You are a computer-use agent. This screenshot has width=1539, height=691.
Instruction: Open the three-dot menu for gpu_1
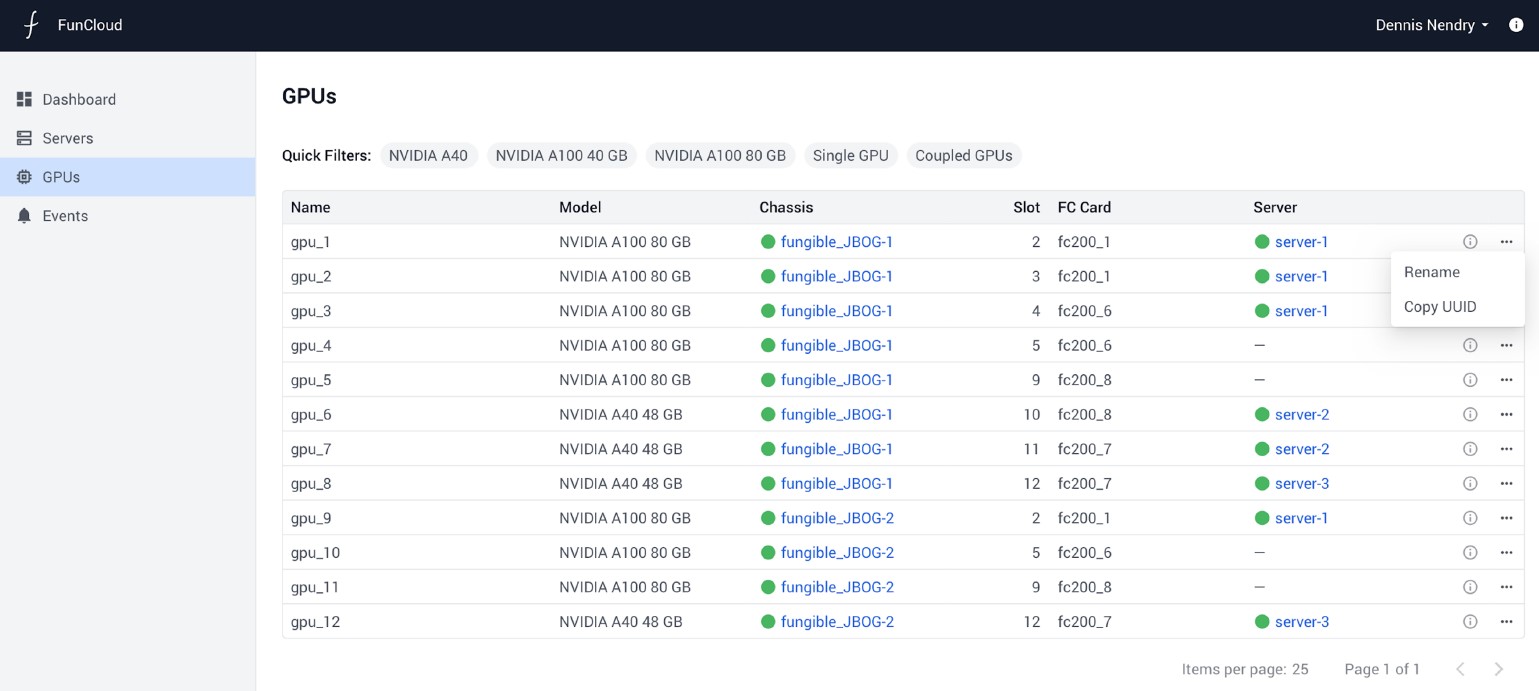click(1506, 242)
